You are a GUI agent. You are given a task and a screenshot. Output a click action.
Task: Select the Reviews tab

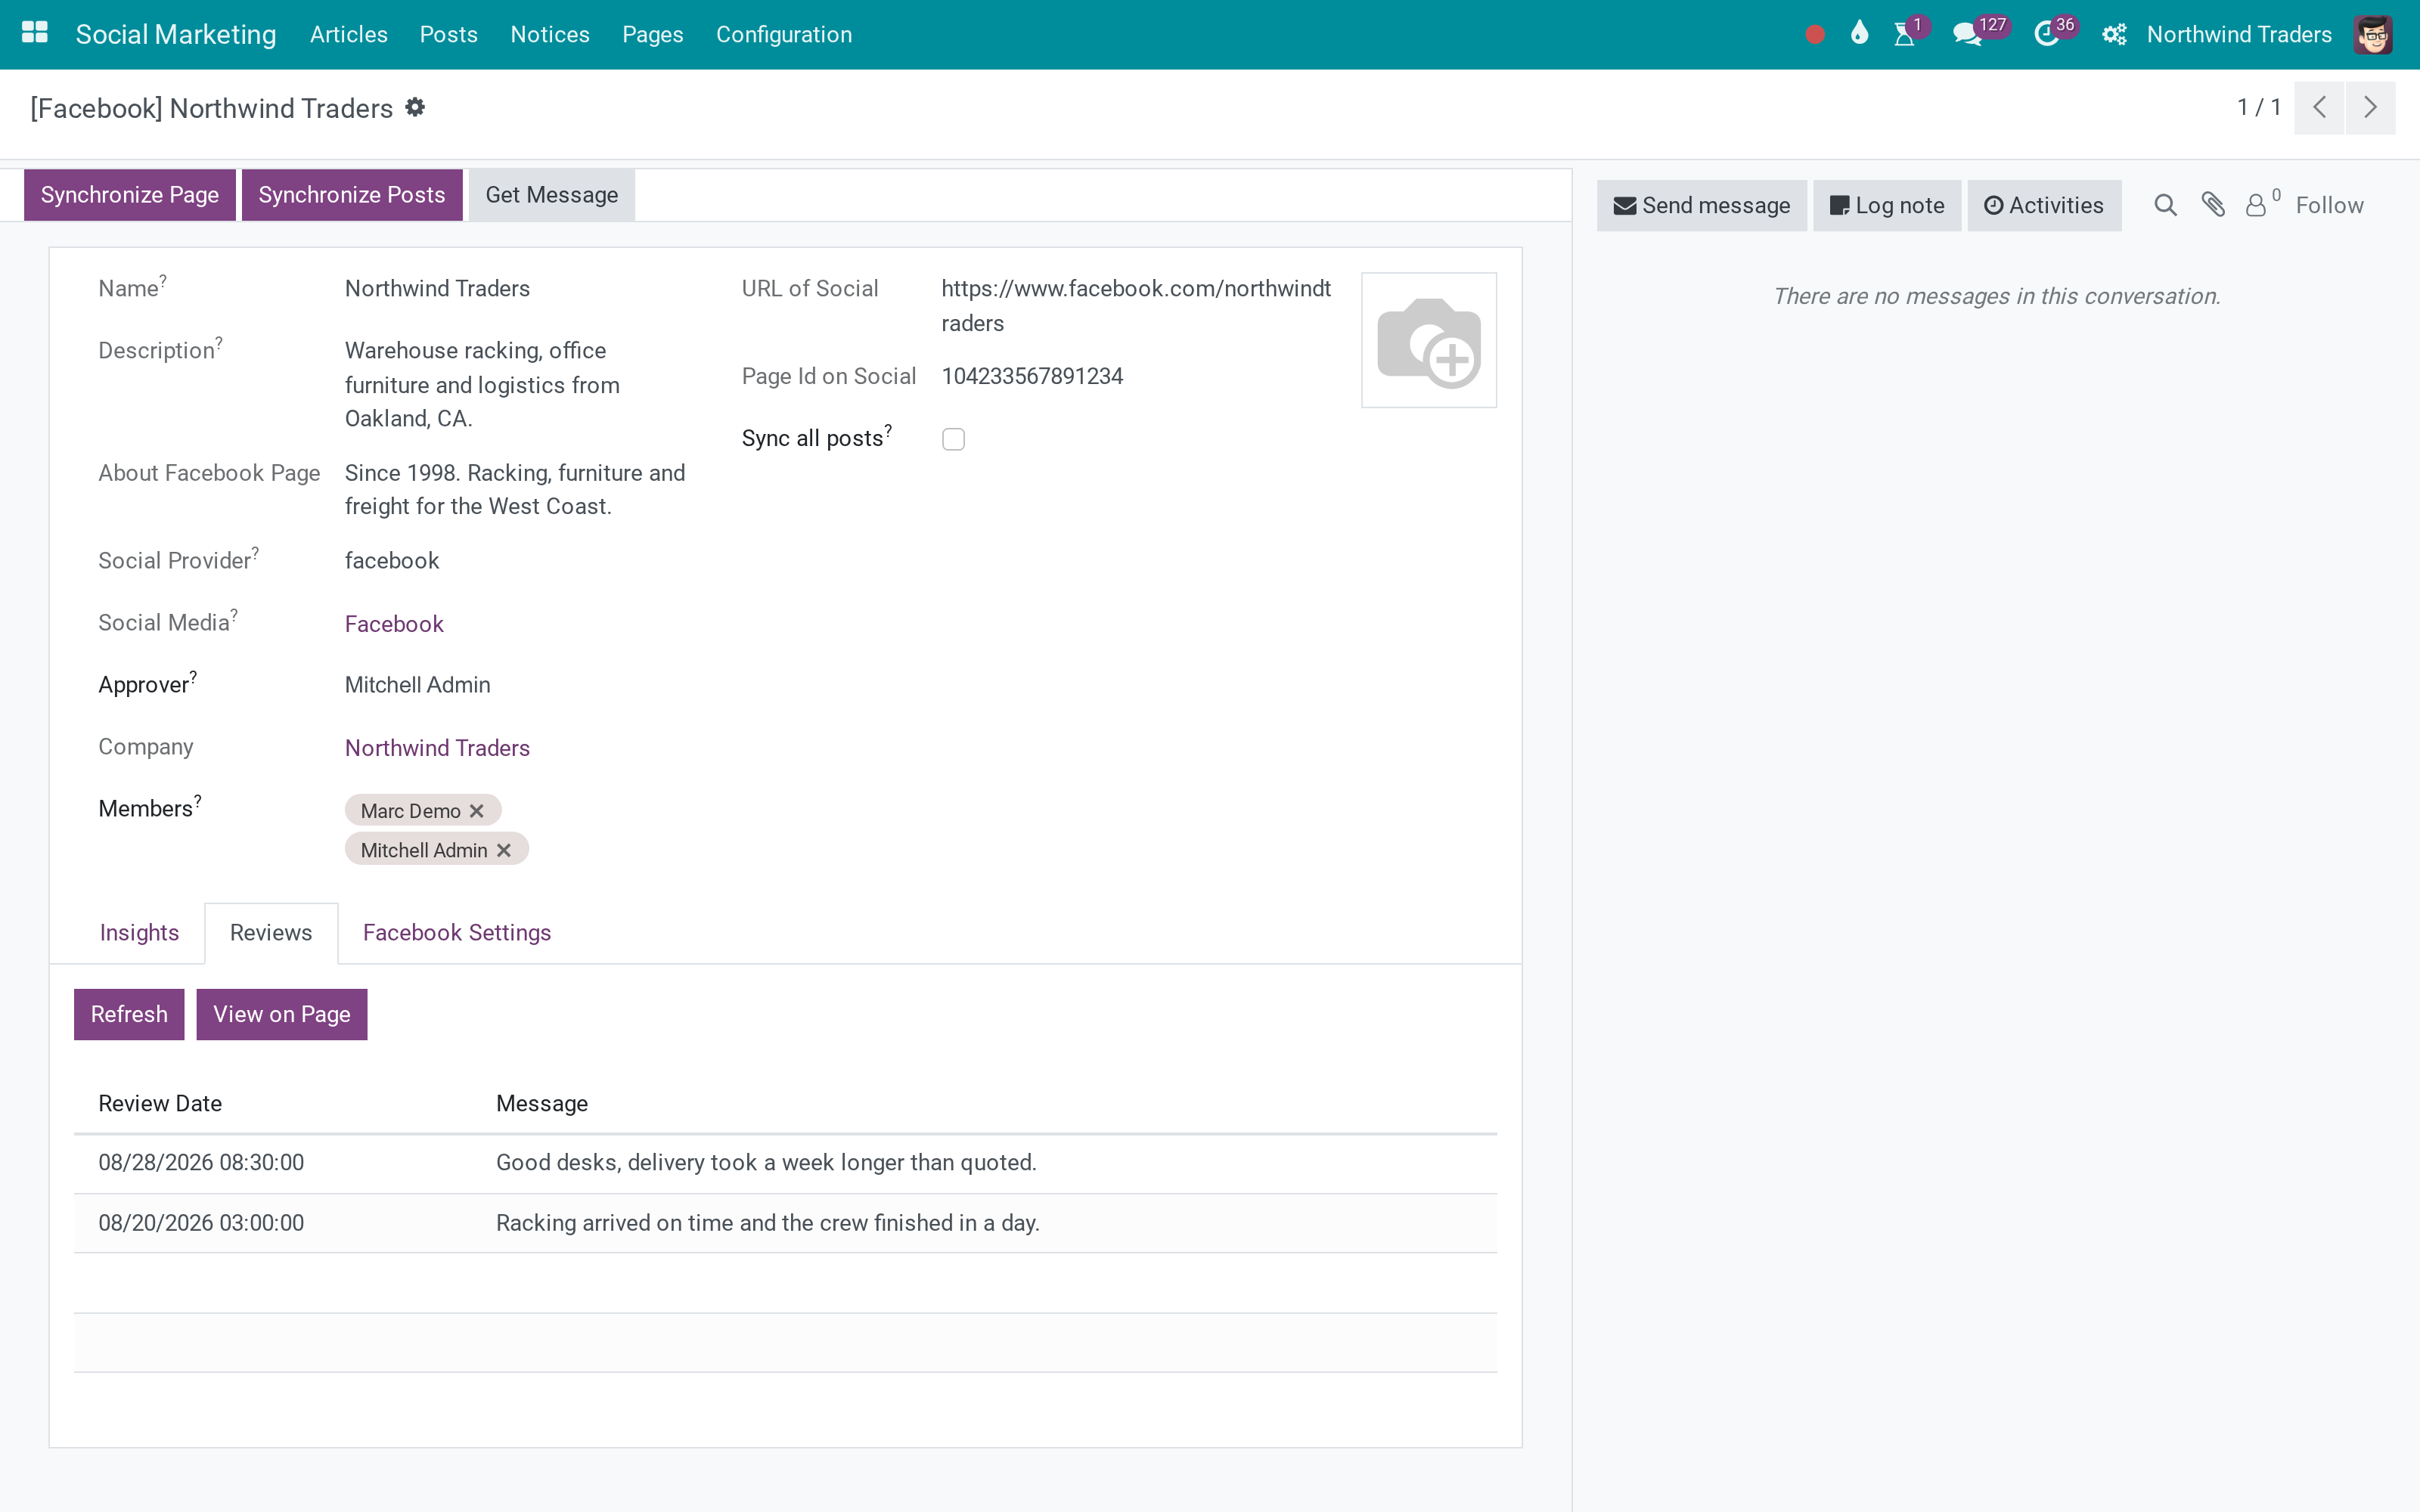click(x=271, y=933)
